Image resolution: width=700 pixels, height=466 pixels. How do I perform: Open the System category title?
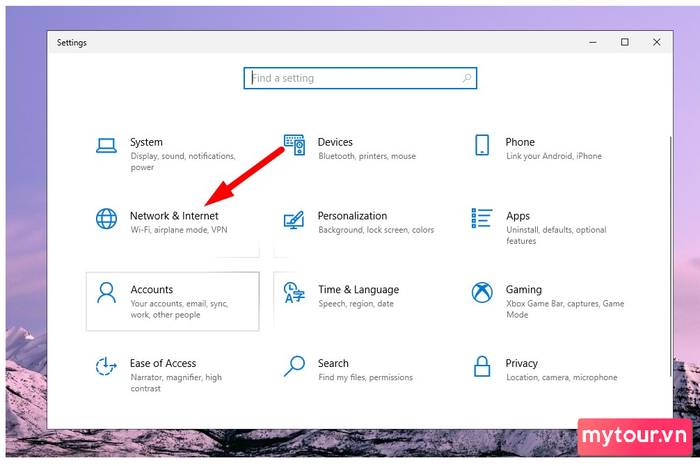click(x=146, y=142)
